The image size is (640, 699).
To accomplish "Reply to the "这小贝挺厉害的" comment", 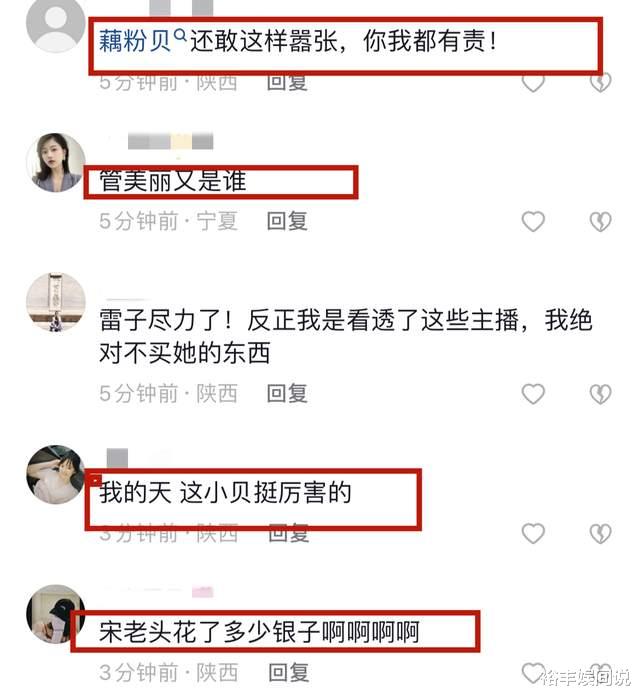I will click(x=289, y=534).
